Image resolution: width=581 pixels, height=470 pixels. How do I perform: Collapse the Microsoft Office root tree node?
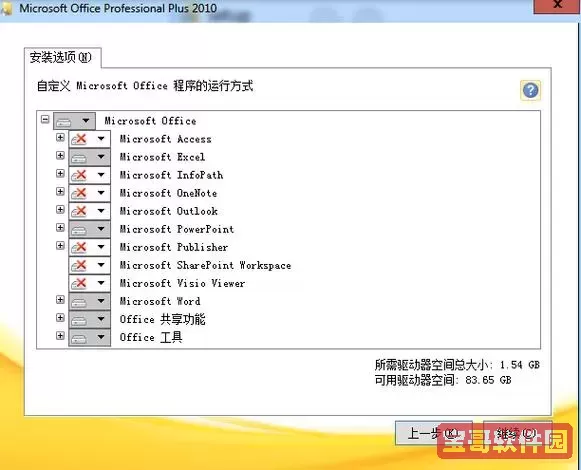(45, 119)
